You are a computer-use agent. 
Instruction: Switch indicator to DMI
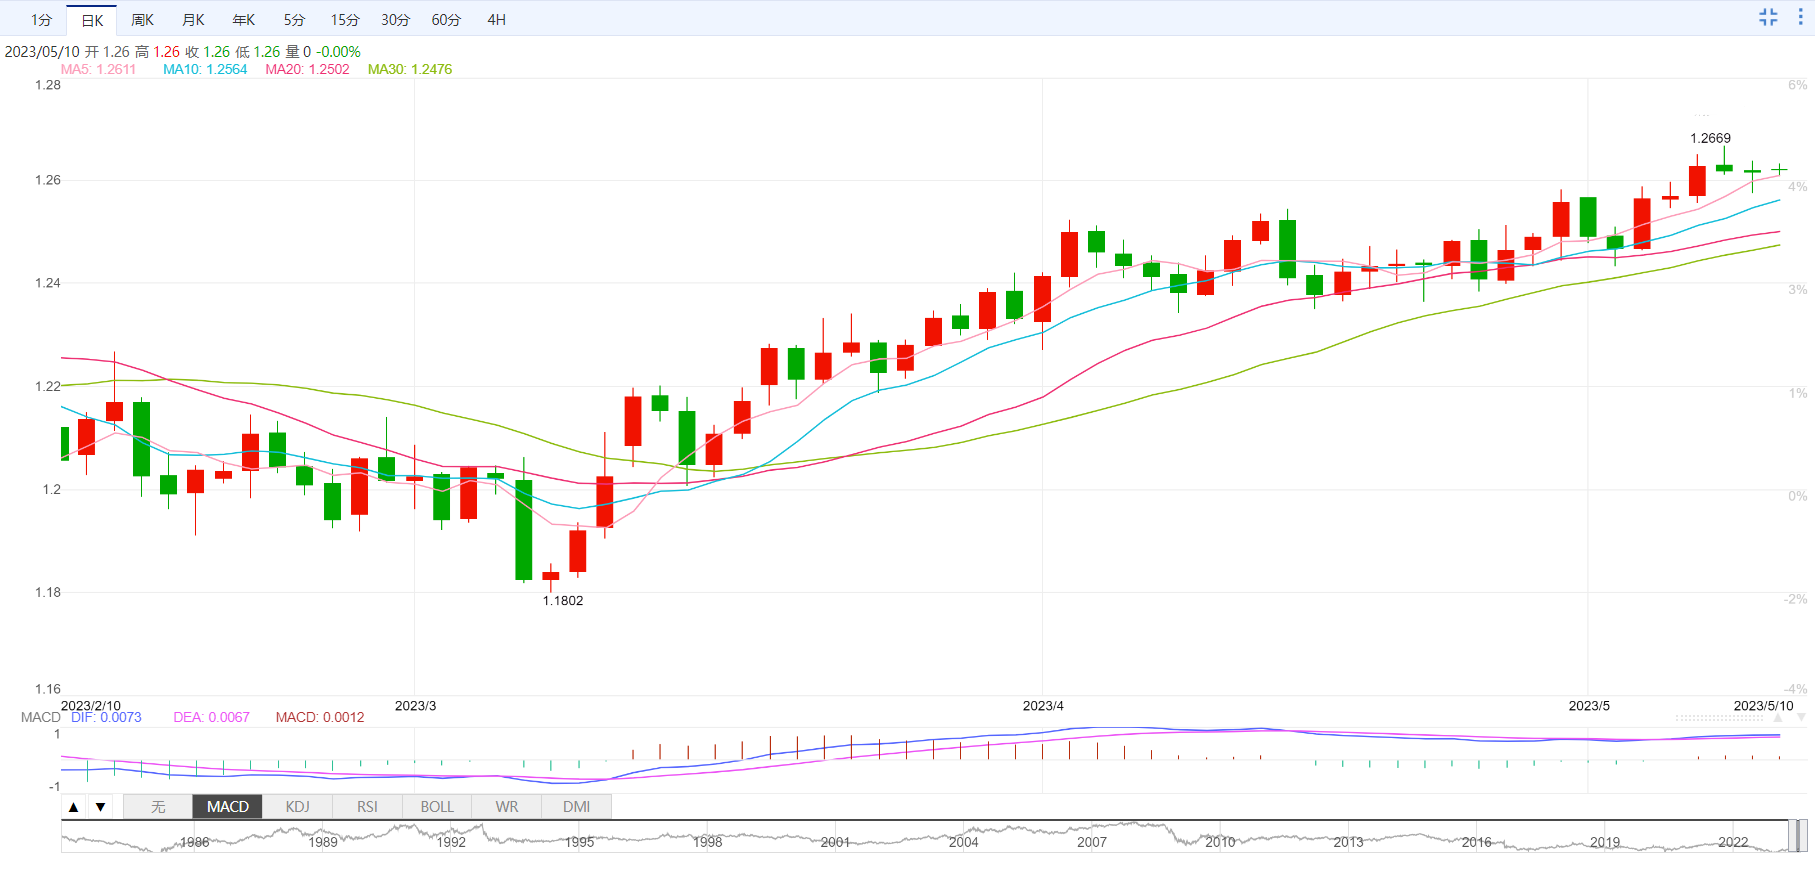(x=576, y=807)
